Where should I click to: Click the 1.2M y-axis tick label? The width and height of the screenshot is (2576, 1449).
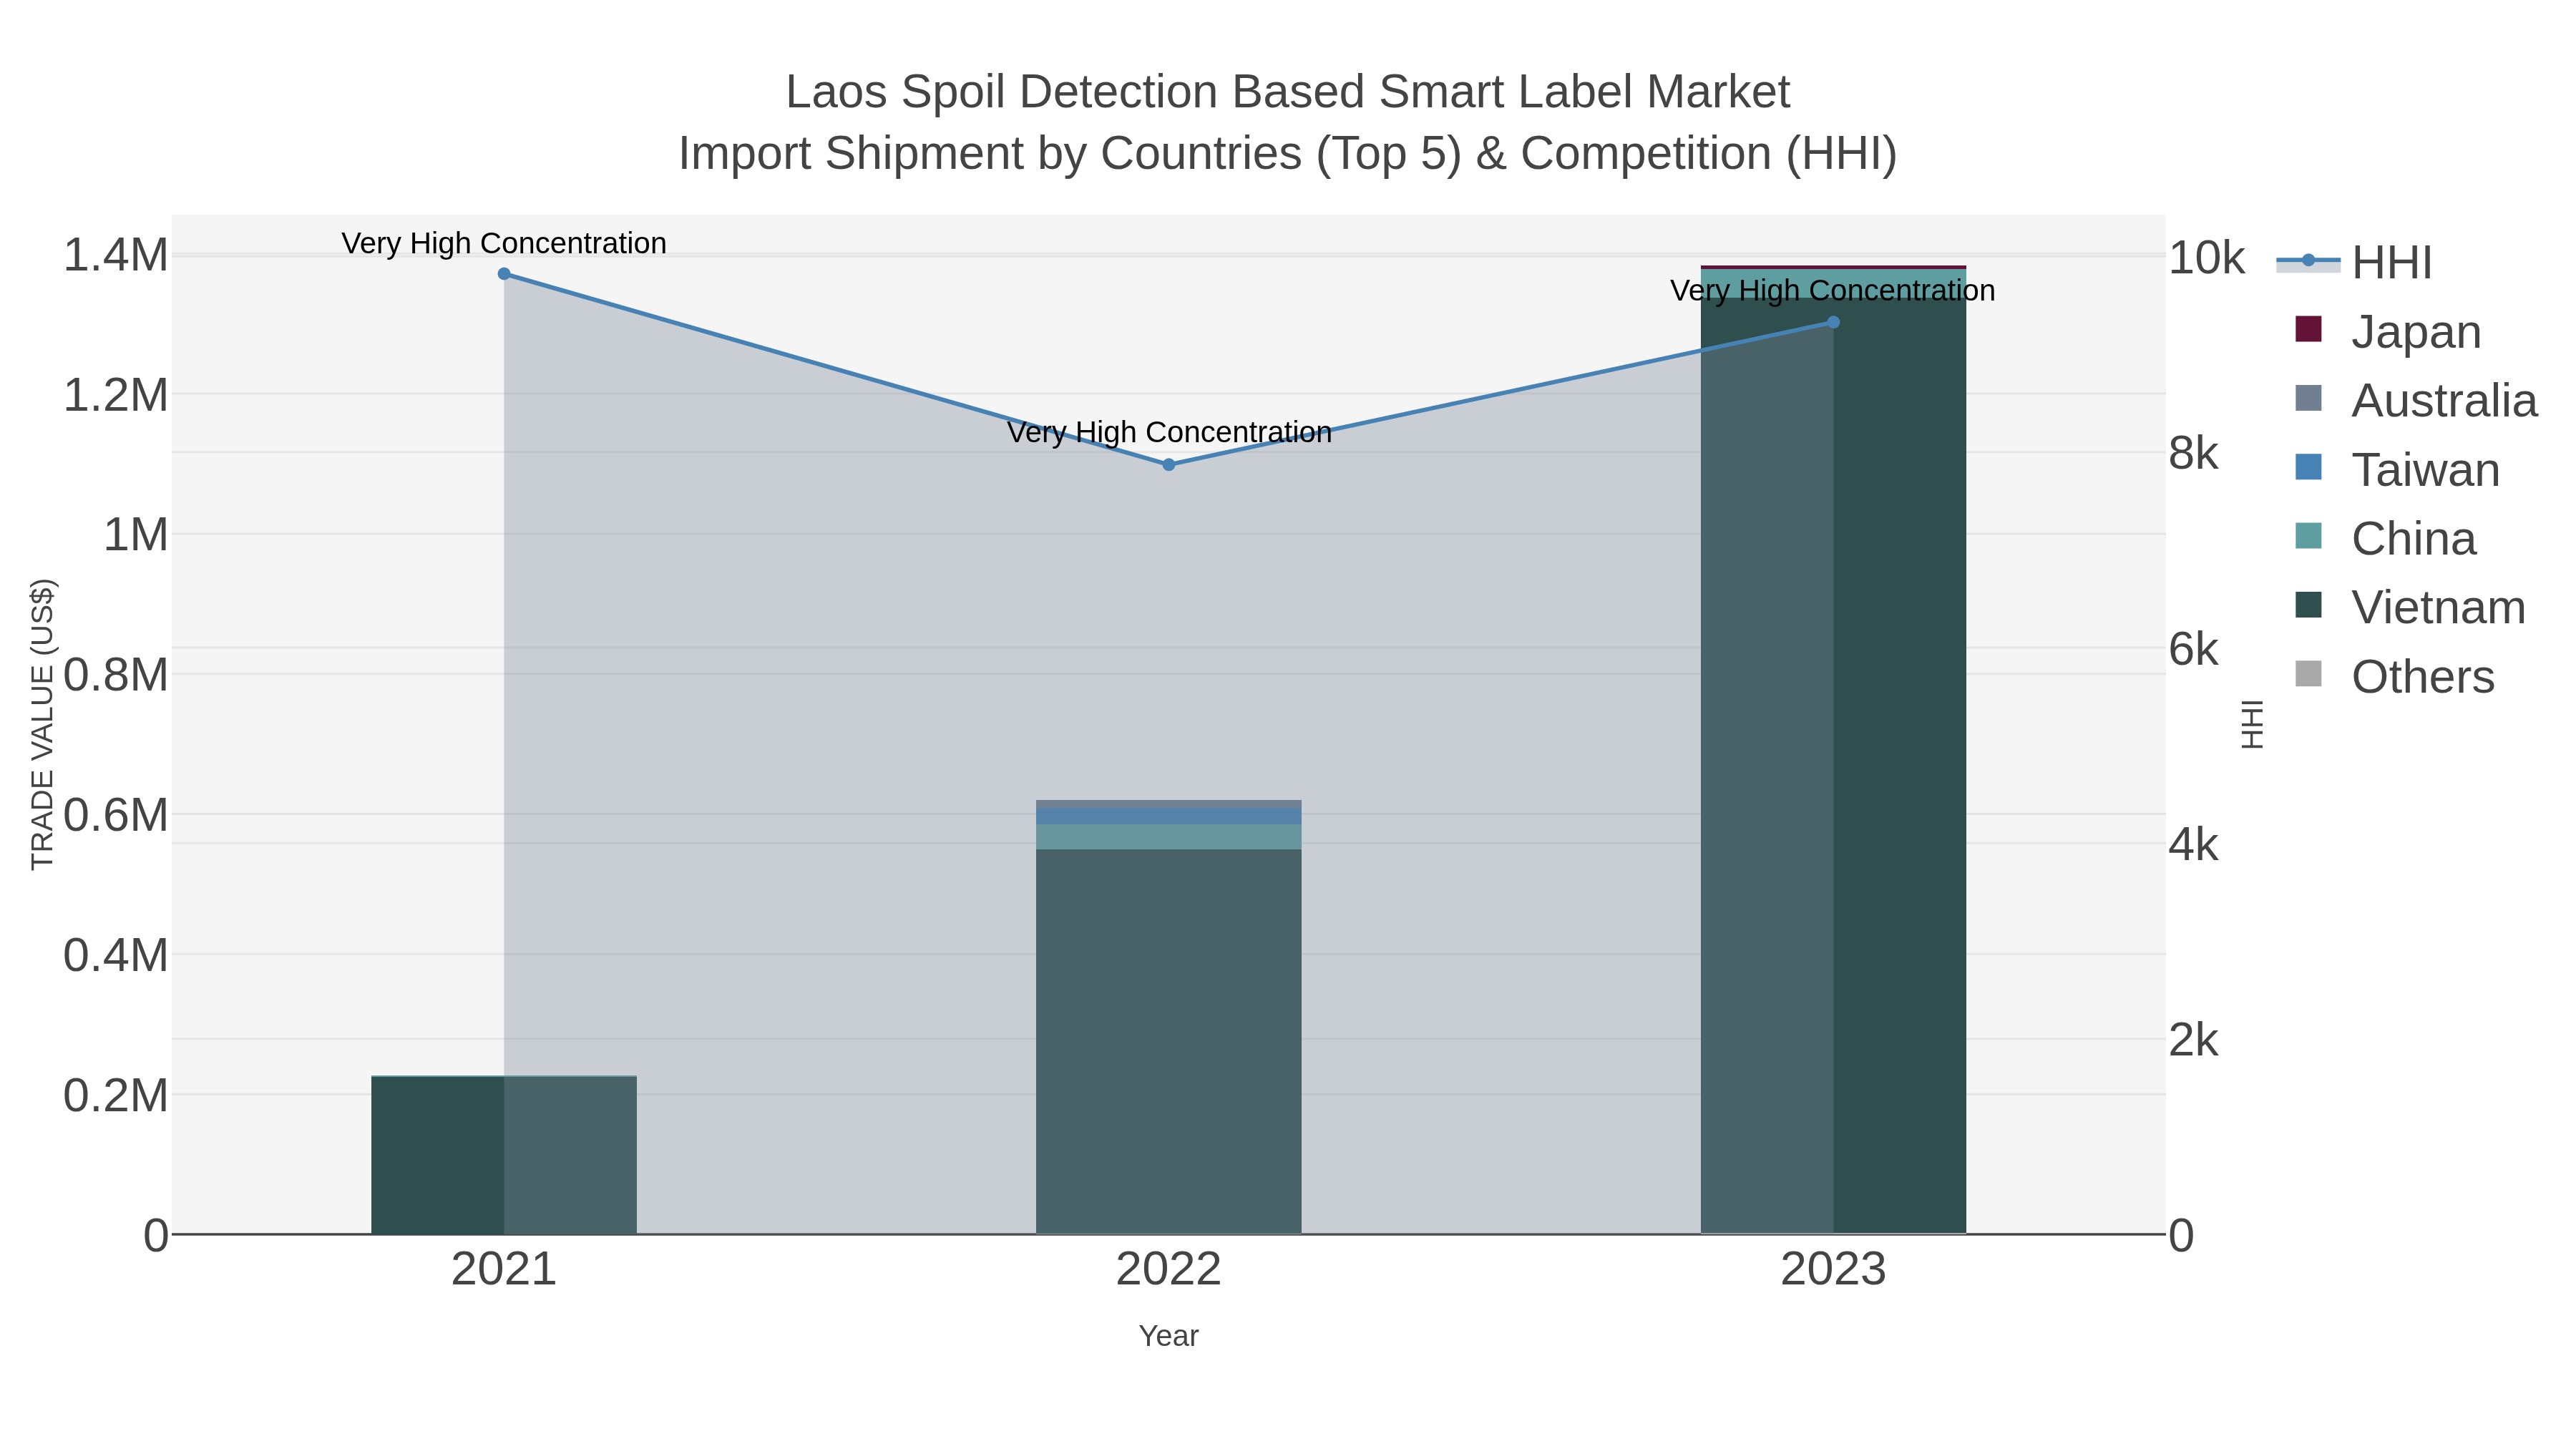[116, 395]
